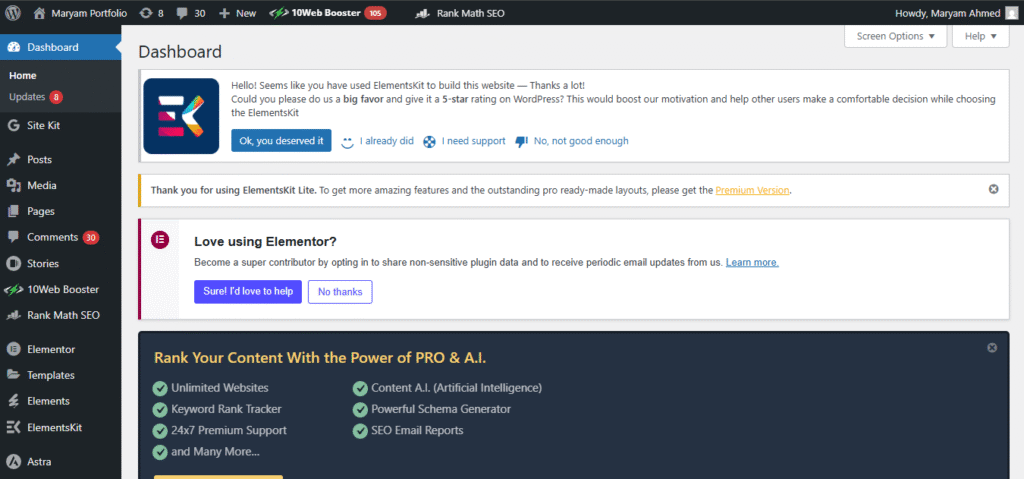The image size is (1024, 479).
Task: Click the Keyword Rank Tracker feature text
Action: 227,409
